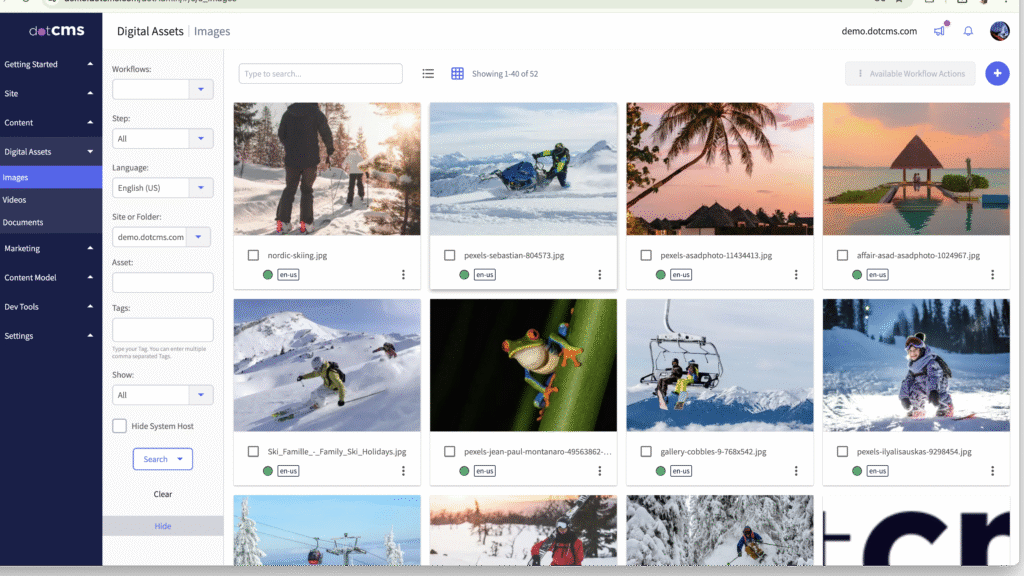Open the Search button dropdown arrow
This screenshot has width=1024, height=576.
pyautogui.click(x=180, y=459)
